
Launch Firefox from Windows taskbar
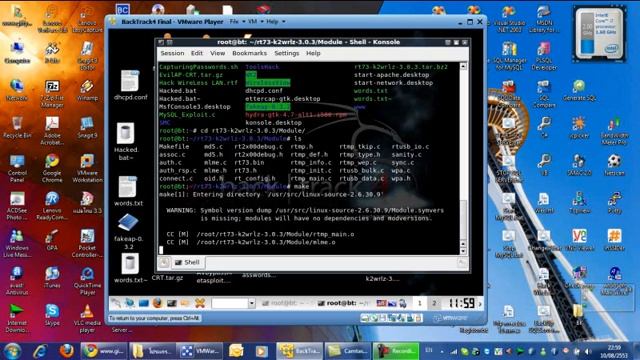click(66, 351)
